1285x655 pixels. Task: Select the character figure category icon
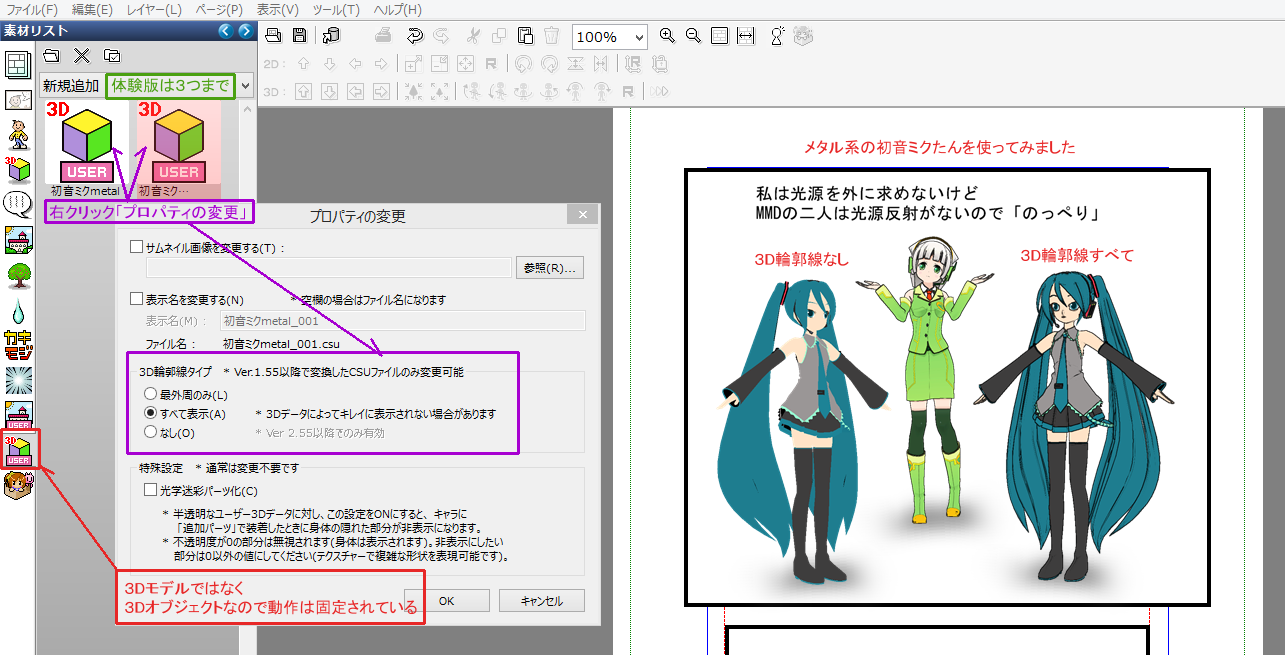point(18,135)
